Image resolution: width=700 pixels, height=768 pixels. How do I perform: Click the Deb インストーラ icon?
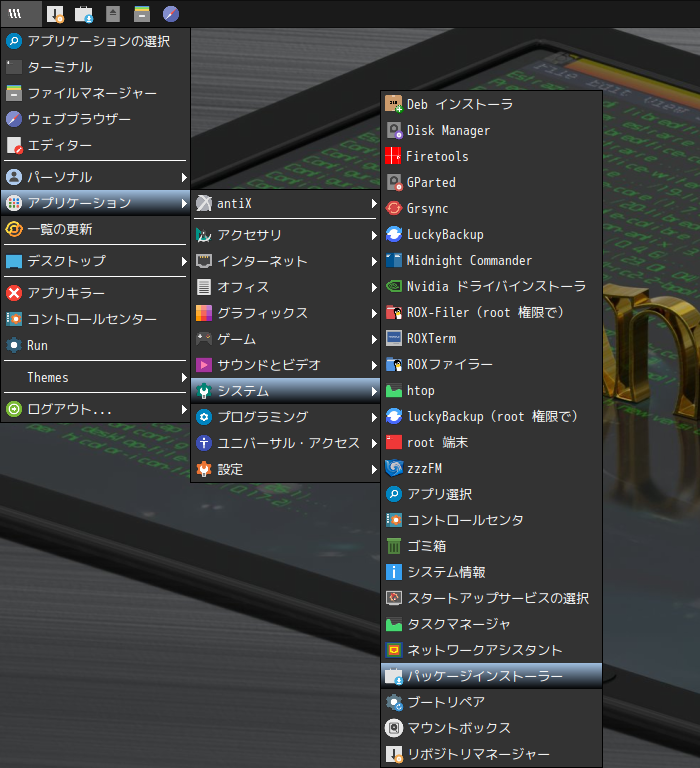click(393, 104)
